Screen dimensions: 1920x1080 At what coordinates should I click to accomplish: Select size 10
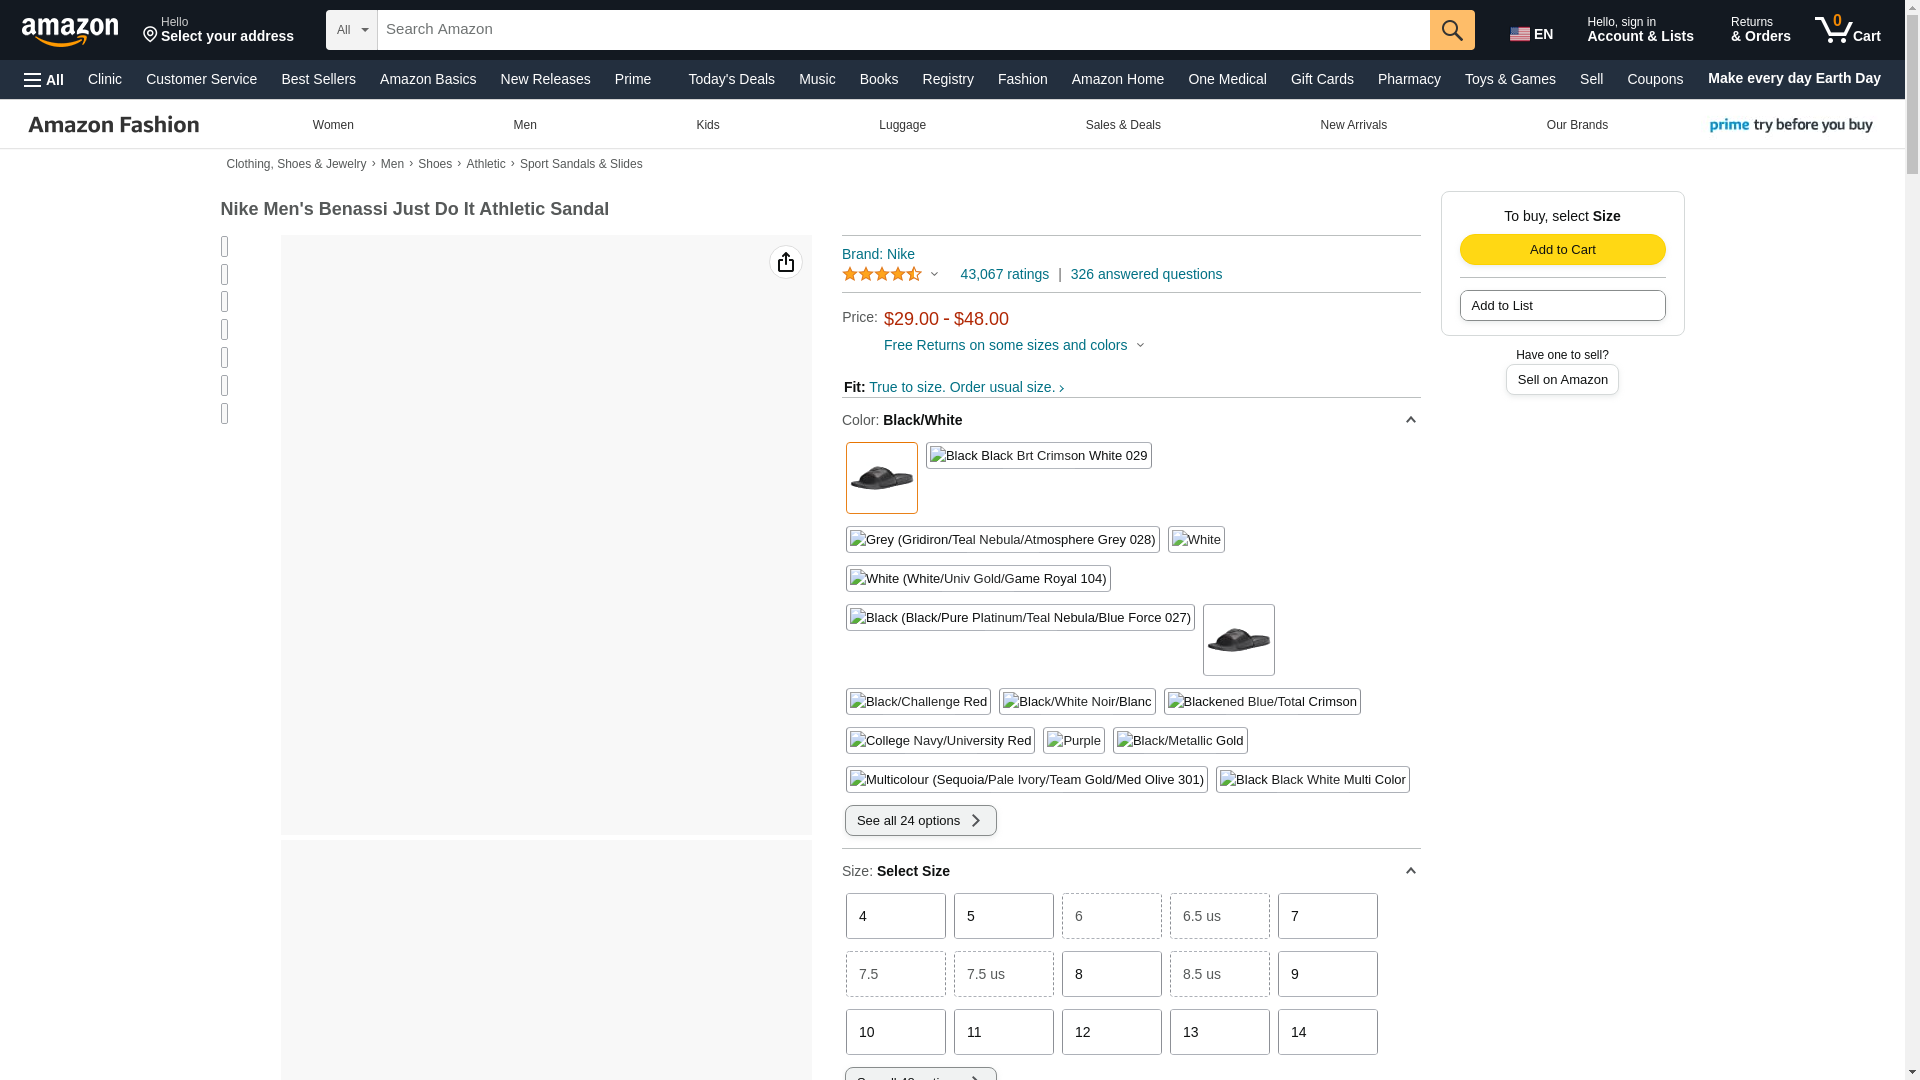[x=895, y=1031]
